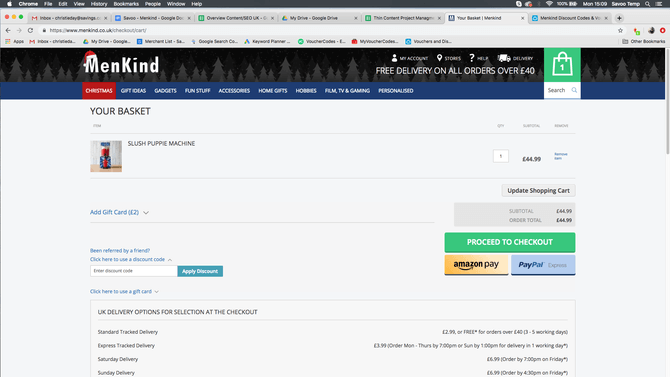
Task: Click Proceed to Checkout button
Action: click(x=510, y=242)
